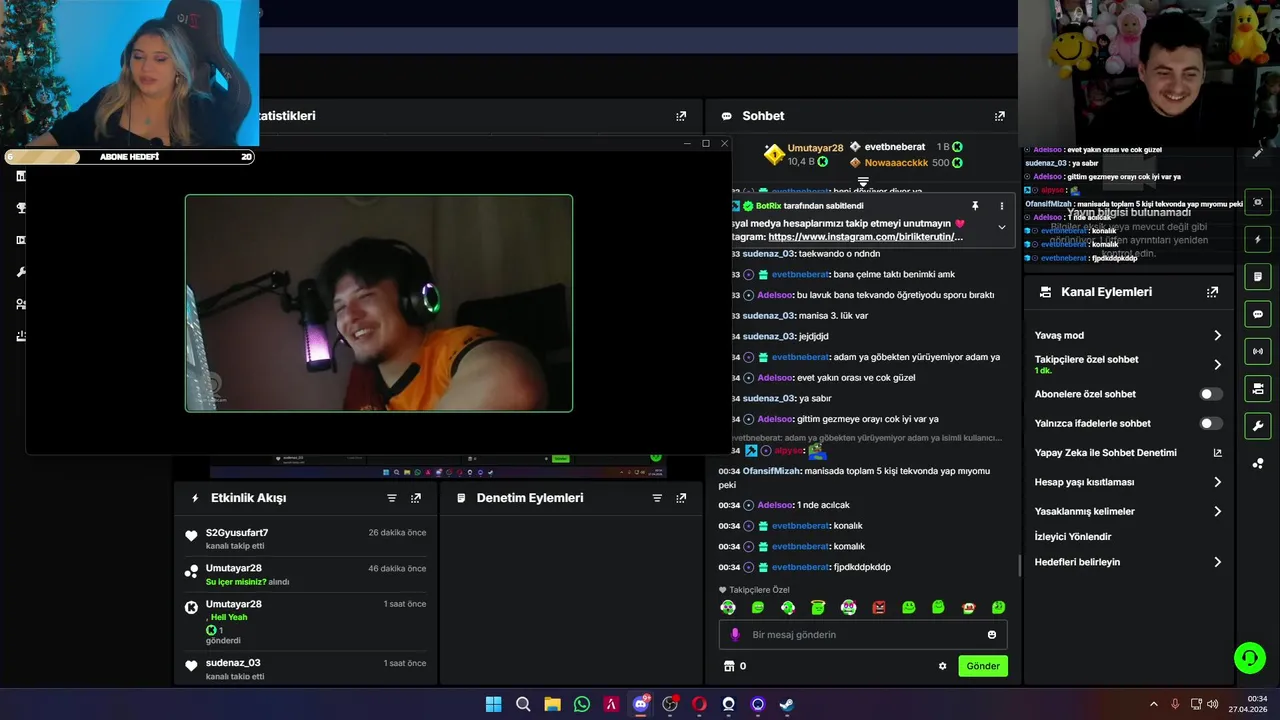Click the purple microphone icon in chat

(x=735, y=635)
